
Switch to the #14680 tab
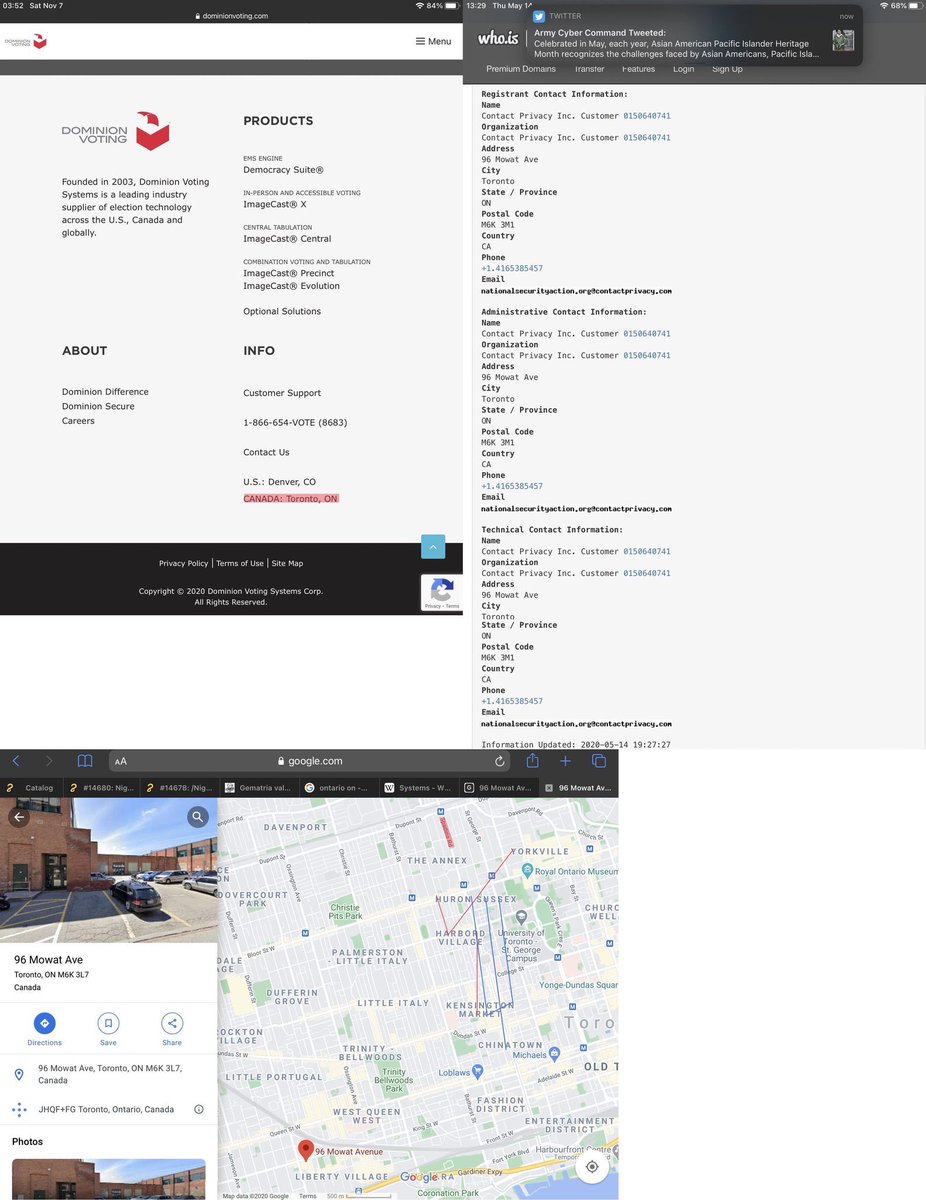101,787
